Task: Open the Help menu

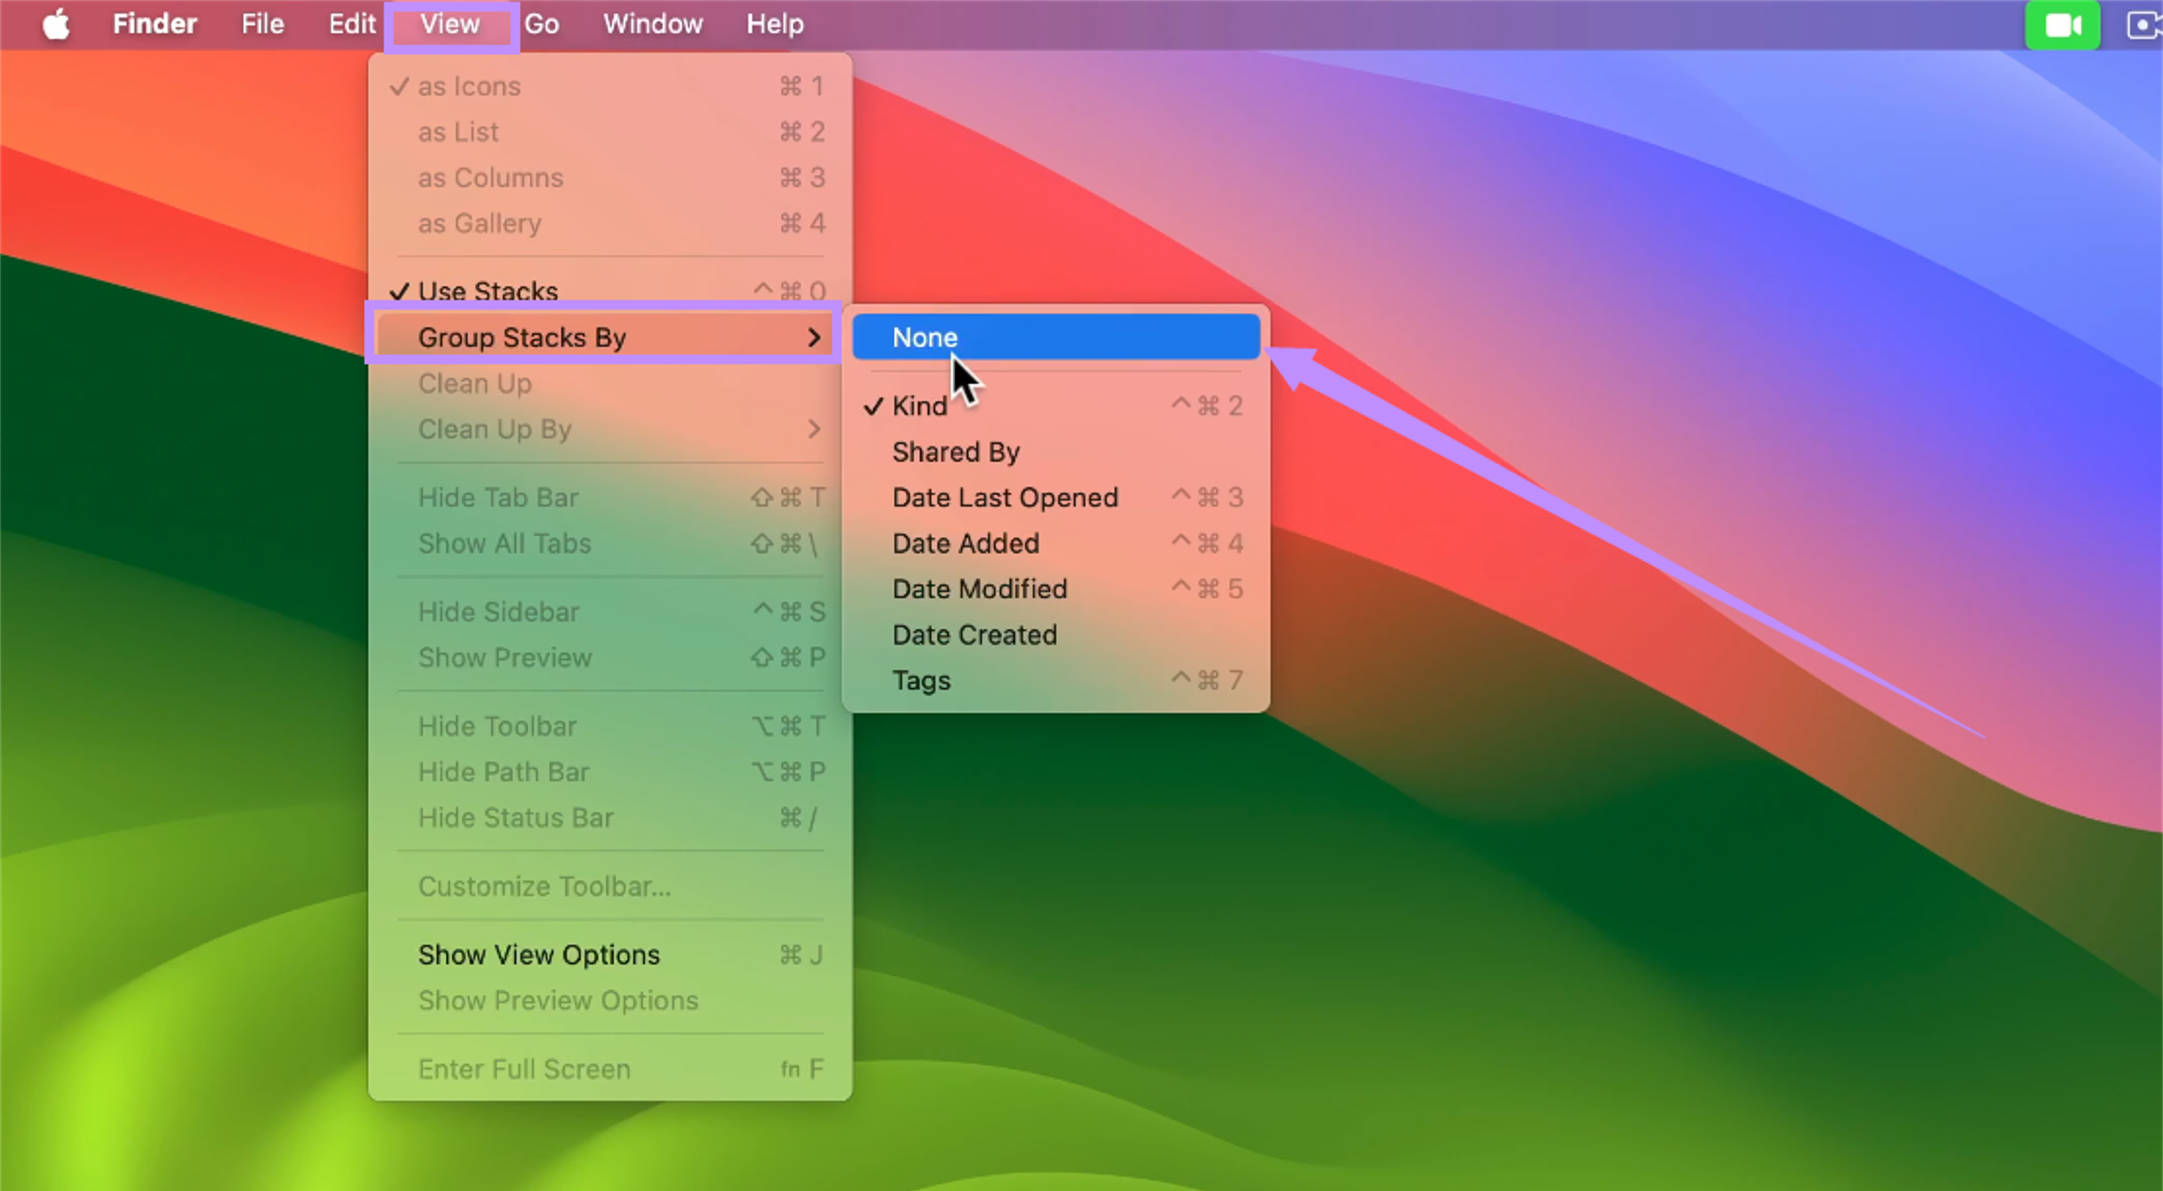Action: pyautogui.click(x=775, y=24)
